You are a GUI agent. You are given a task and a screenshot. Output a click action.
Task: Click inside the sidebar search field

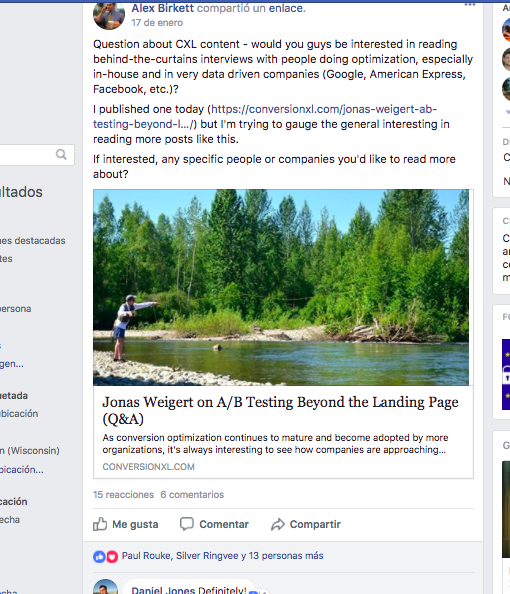27,155
